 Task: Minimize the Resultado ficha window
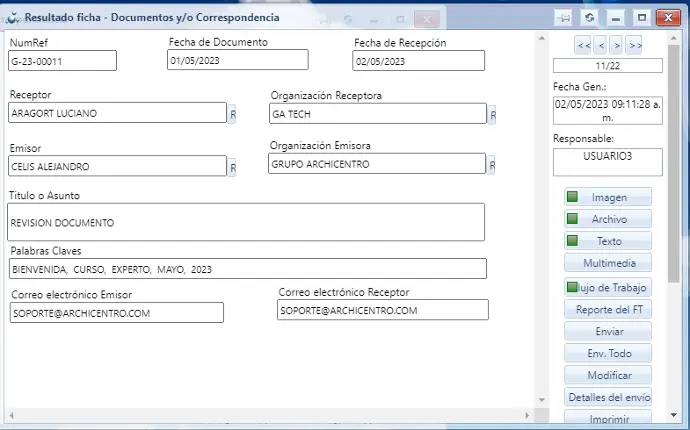pyautogui.click(x=616, y=18)
